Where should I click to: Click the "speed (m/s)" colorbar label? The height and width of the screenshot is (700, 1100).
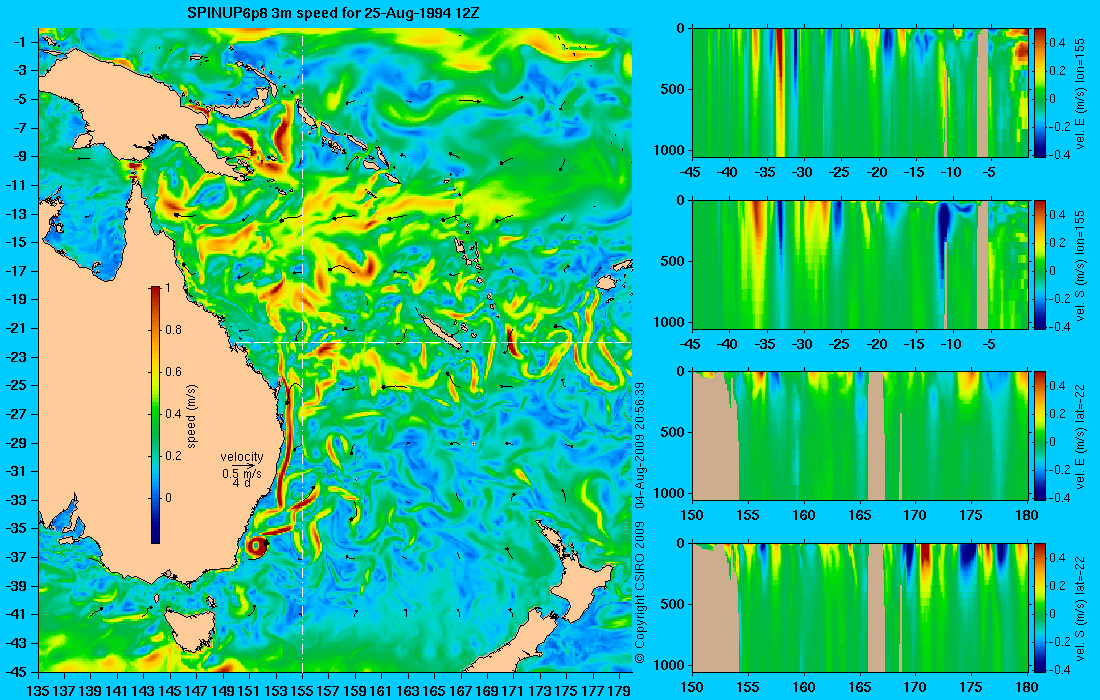click(x=192, y=416)
